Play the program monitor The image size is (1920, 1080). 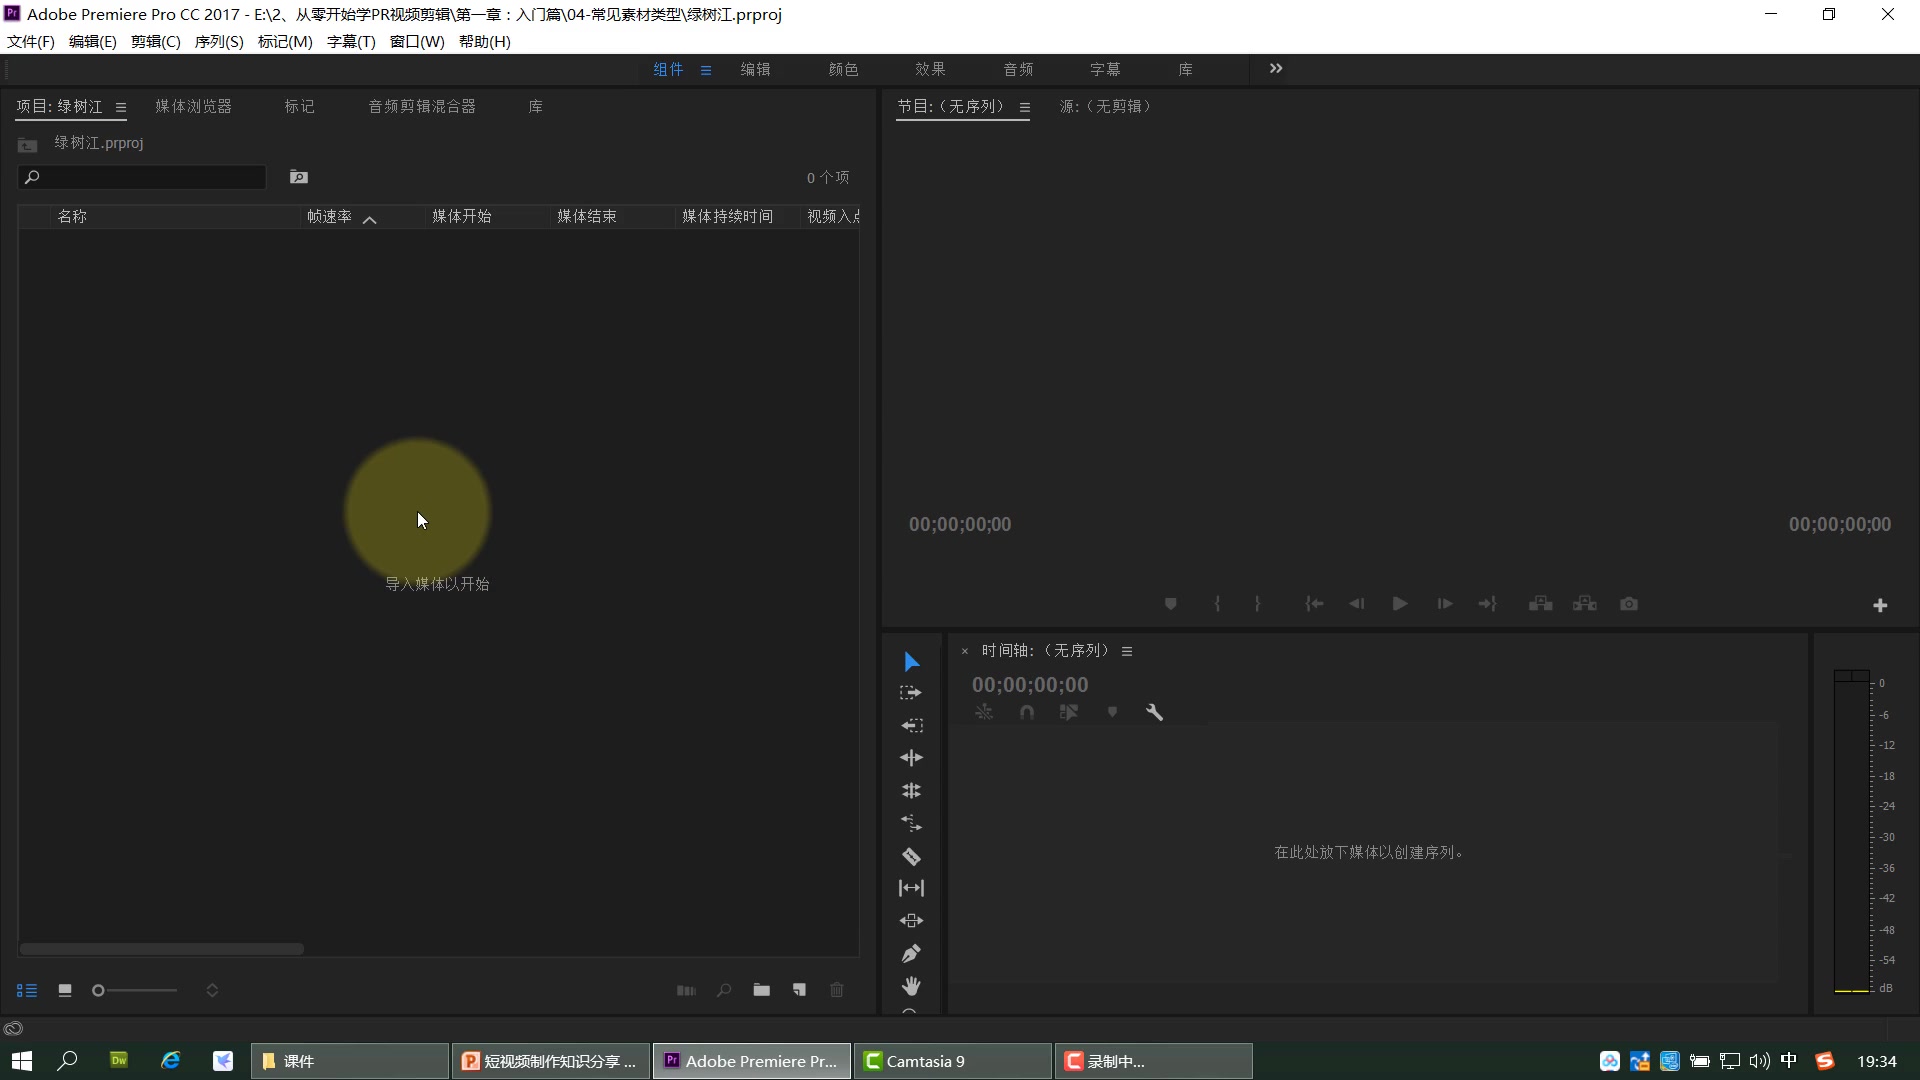pos(1400,604)
